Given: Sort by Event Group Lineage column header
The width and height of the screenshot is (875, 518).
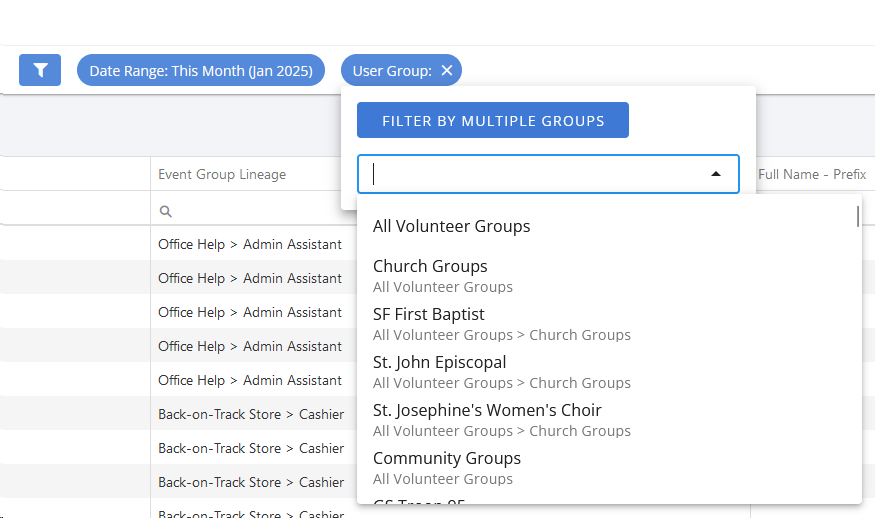Looking at the screenshot, I should (x=222, y=174).
